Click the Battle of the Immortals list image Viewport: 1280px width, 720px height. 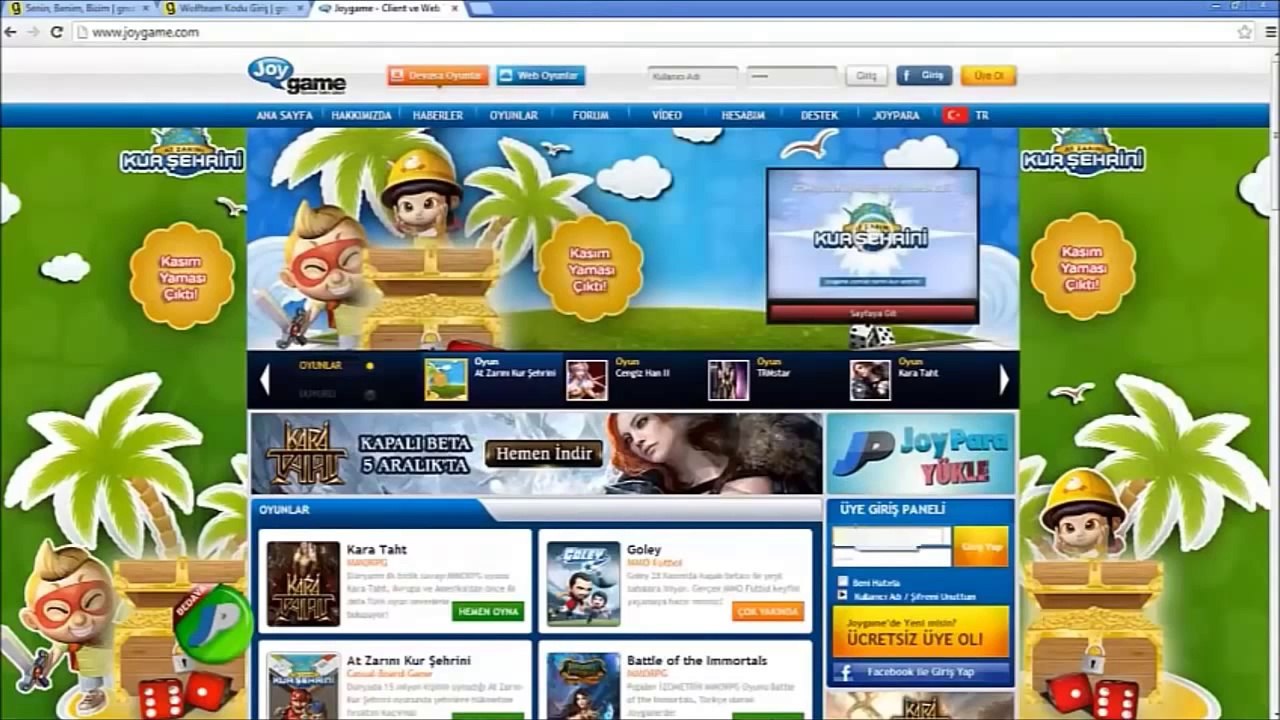coord(583,686)
